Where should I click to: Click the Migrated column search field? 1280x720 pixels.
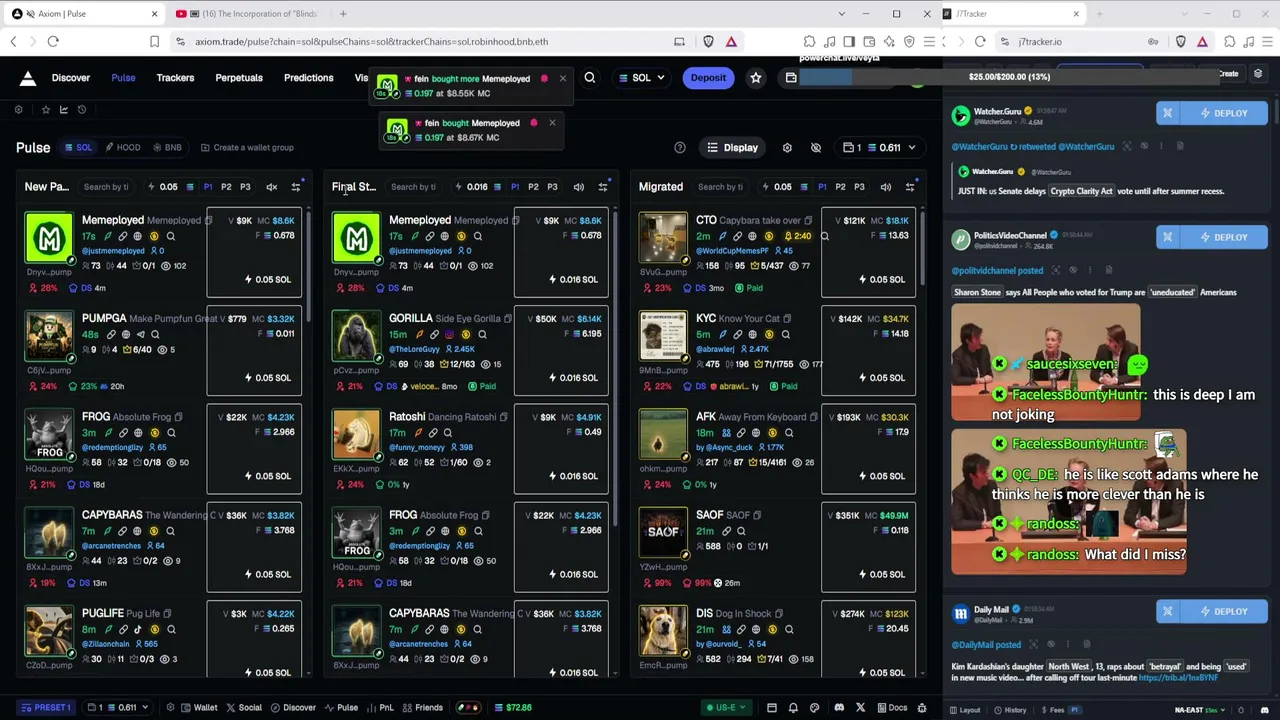point(721,187)
